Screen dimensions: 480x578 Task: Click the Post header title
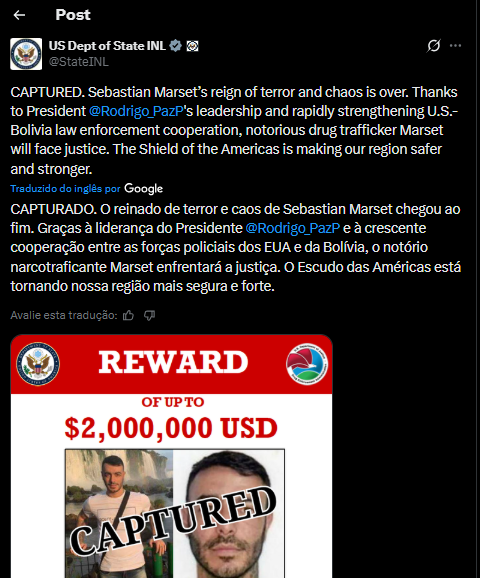point(73,15)
